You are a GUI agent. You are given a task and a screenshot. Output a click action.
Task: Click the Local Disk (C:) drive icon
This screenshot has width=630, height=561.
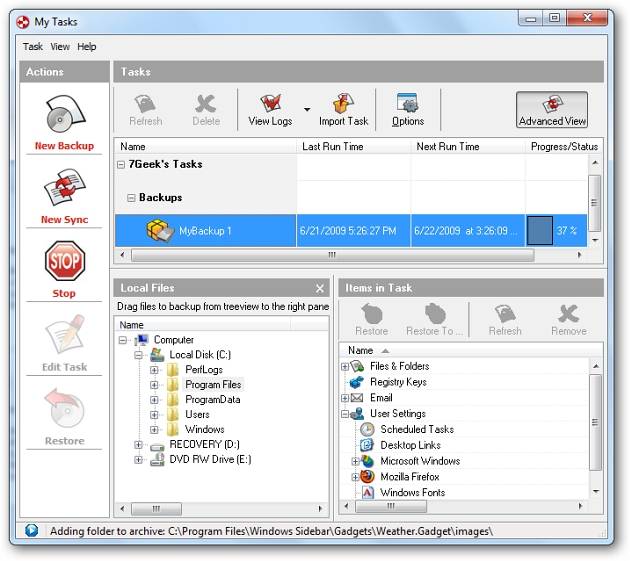[x=157, y=355]
